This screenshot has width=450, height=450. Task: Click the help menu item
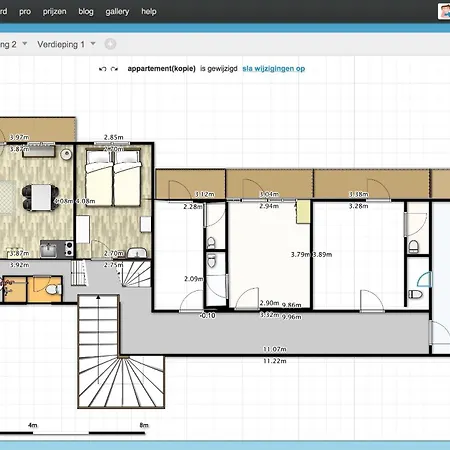(149, 12)
